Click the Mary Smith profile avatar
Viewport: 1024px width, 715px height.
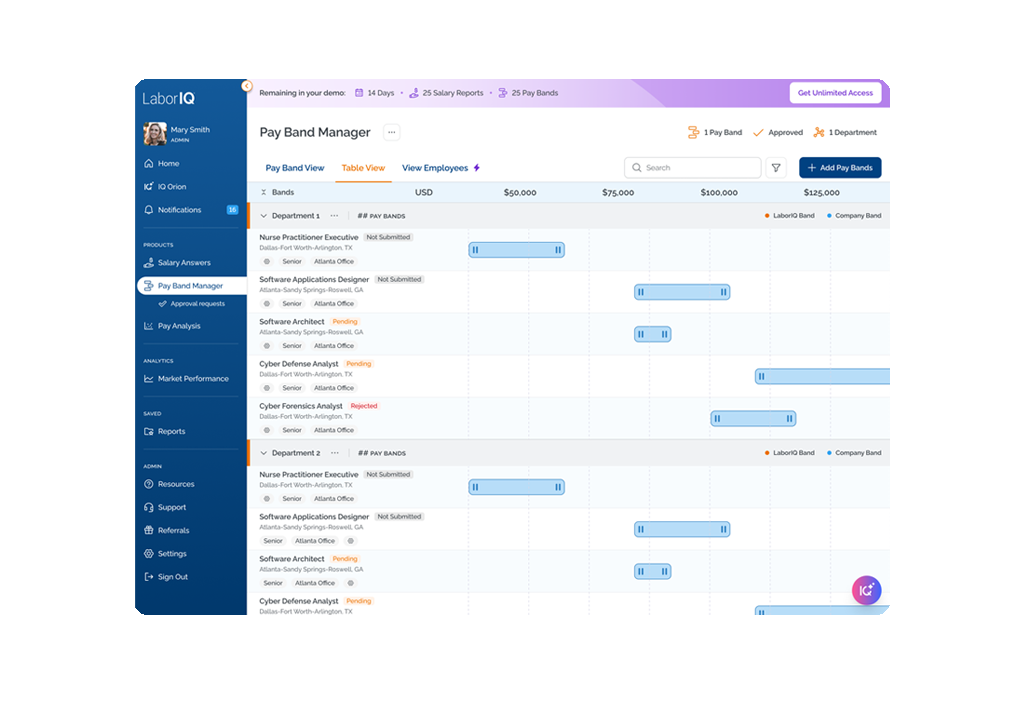tap(155, 134)
